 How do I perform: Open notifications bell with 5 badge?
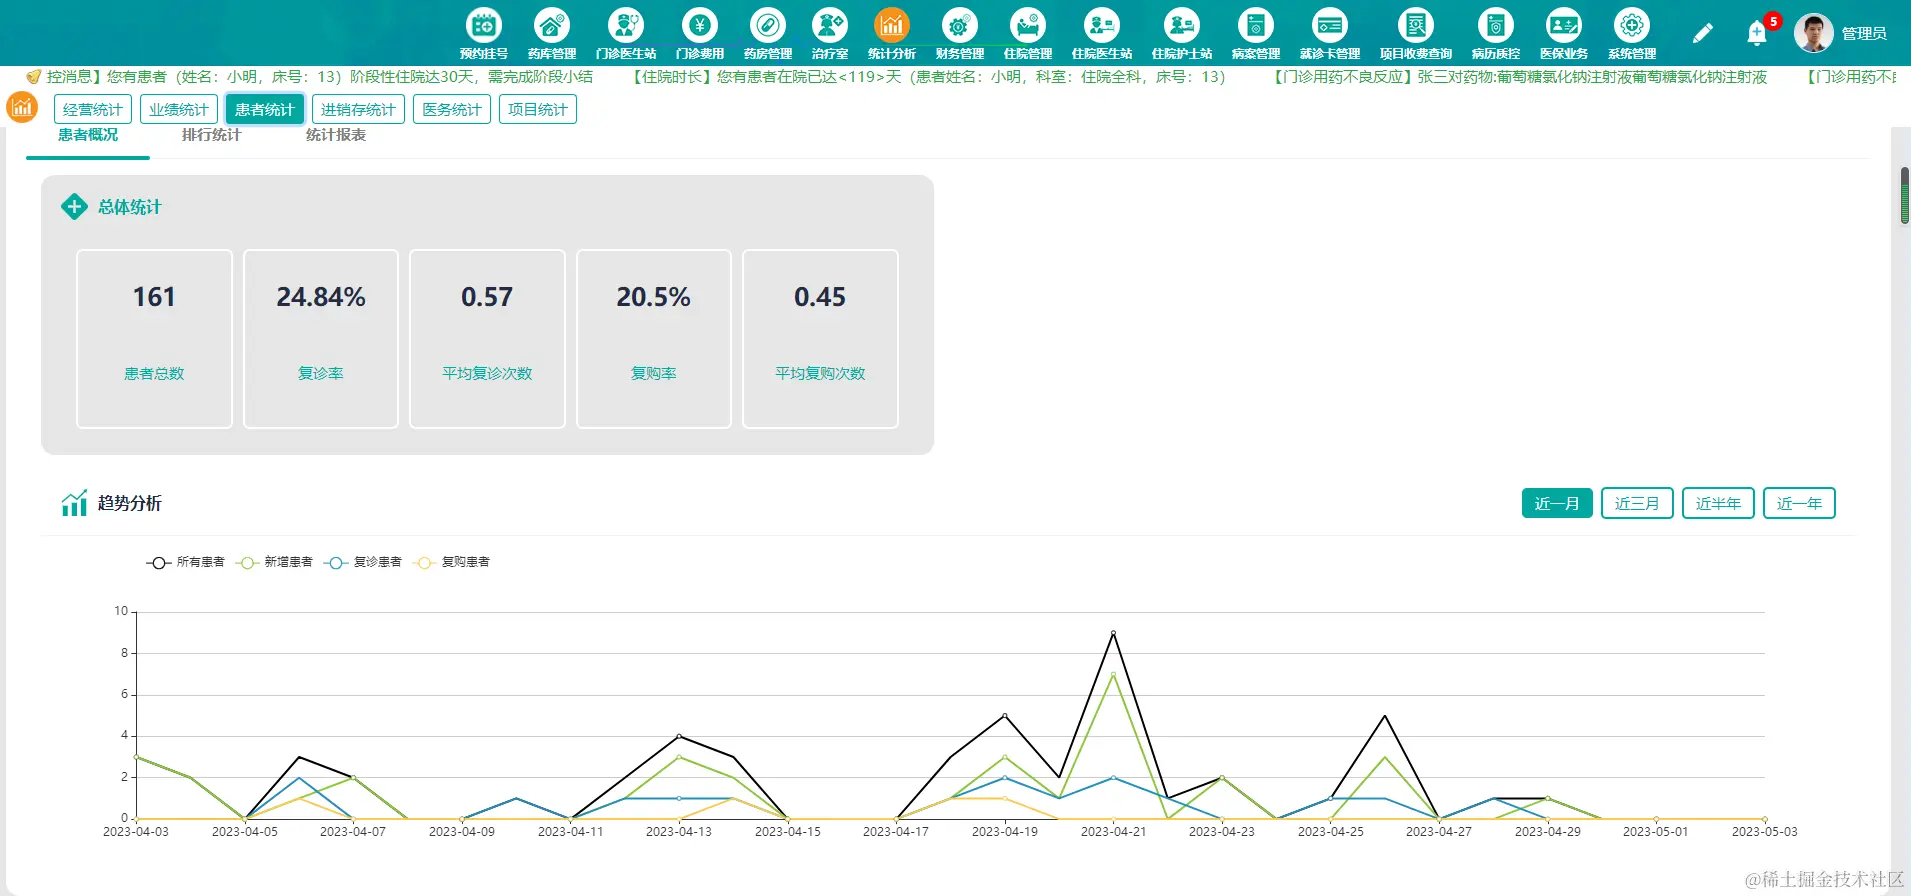[1757, 34]
